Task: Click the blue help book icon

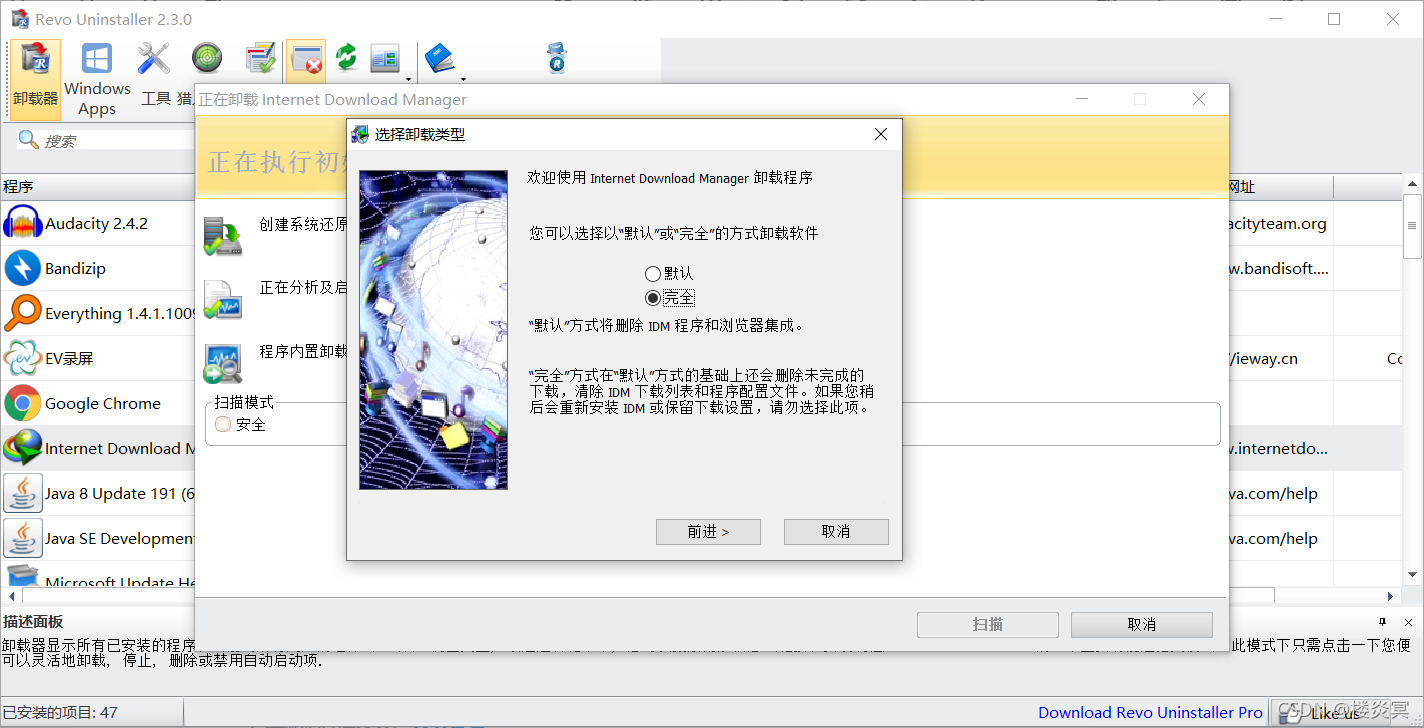Action: [439, 58]
